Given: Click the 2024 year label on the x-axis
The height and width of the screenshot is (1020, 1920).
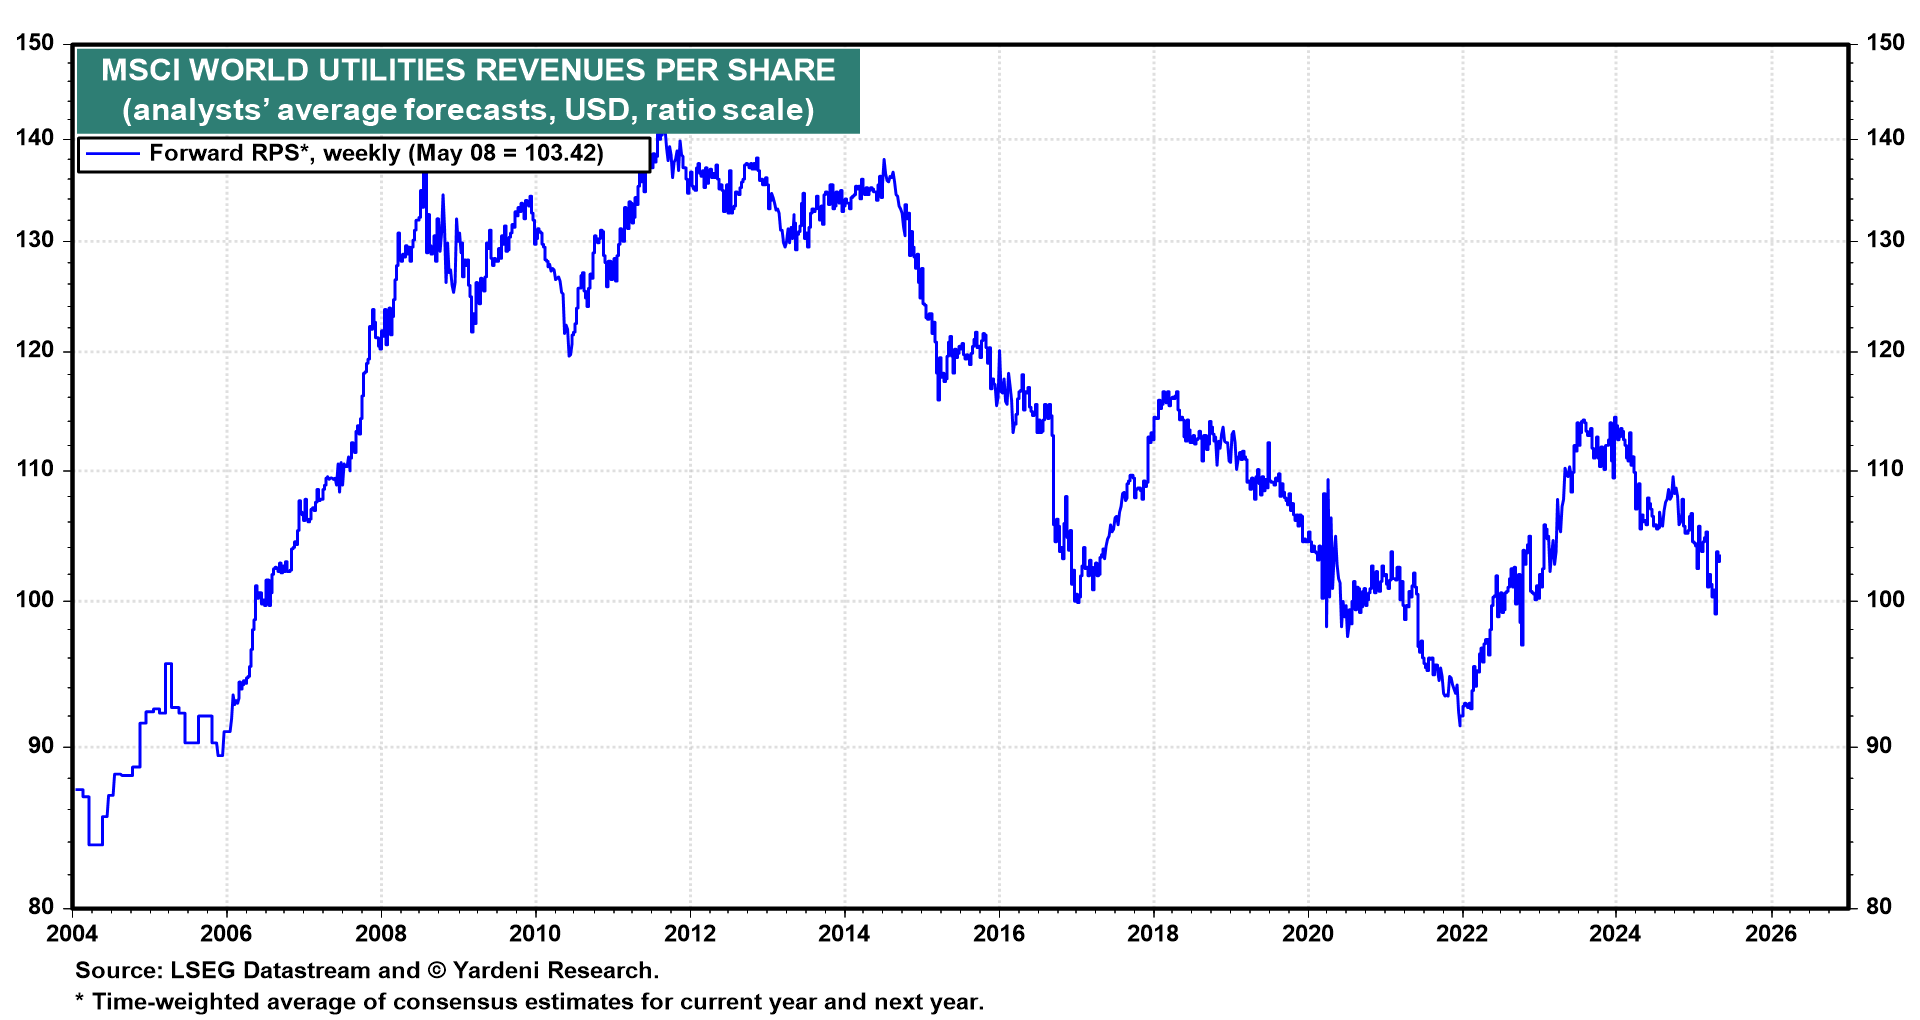Looking at the screenshot, I should coord(1616,934).
